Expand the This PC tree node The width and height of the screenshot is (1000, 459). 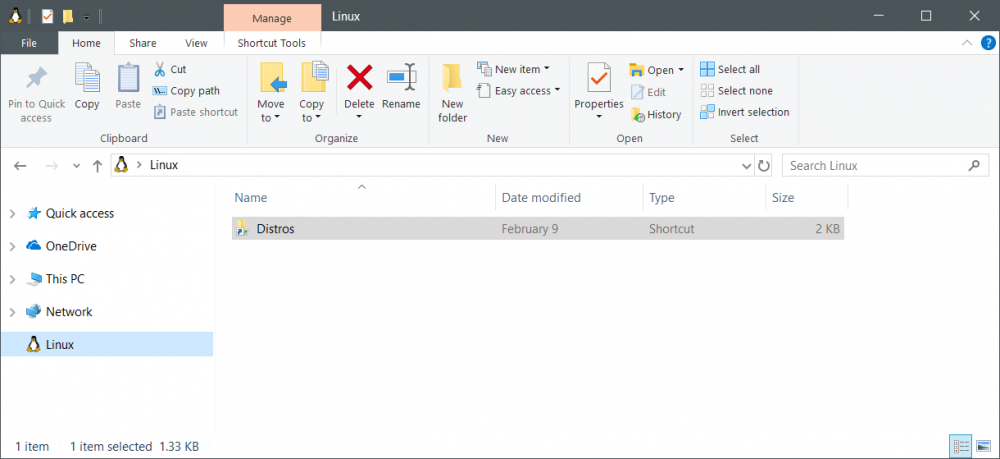[x=12, y=279]
